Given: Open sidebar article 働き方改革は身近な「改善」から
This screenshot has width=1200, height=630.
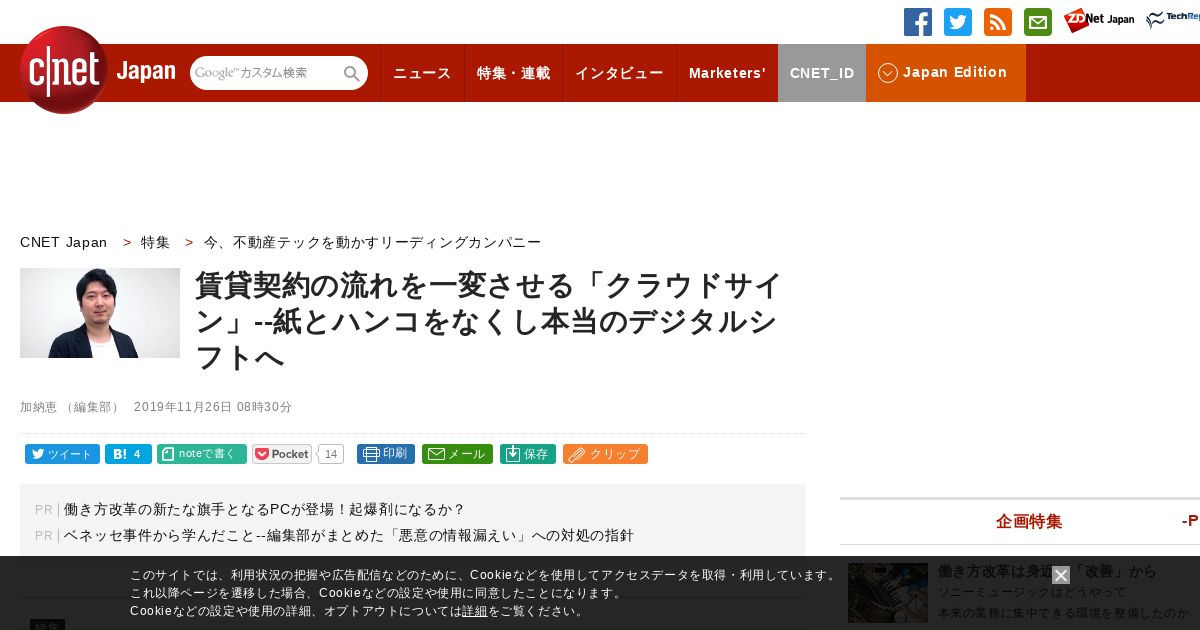Looking at the screenshot, I should pos(1047,571).
